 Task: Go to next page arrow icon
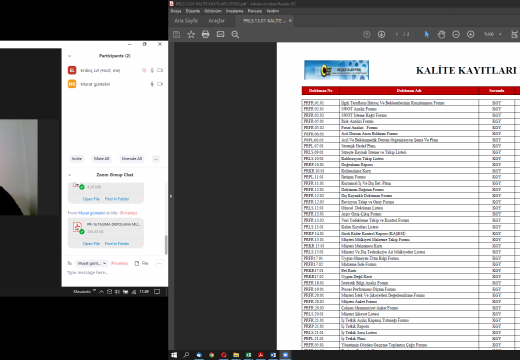tap(381, 34)
